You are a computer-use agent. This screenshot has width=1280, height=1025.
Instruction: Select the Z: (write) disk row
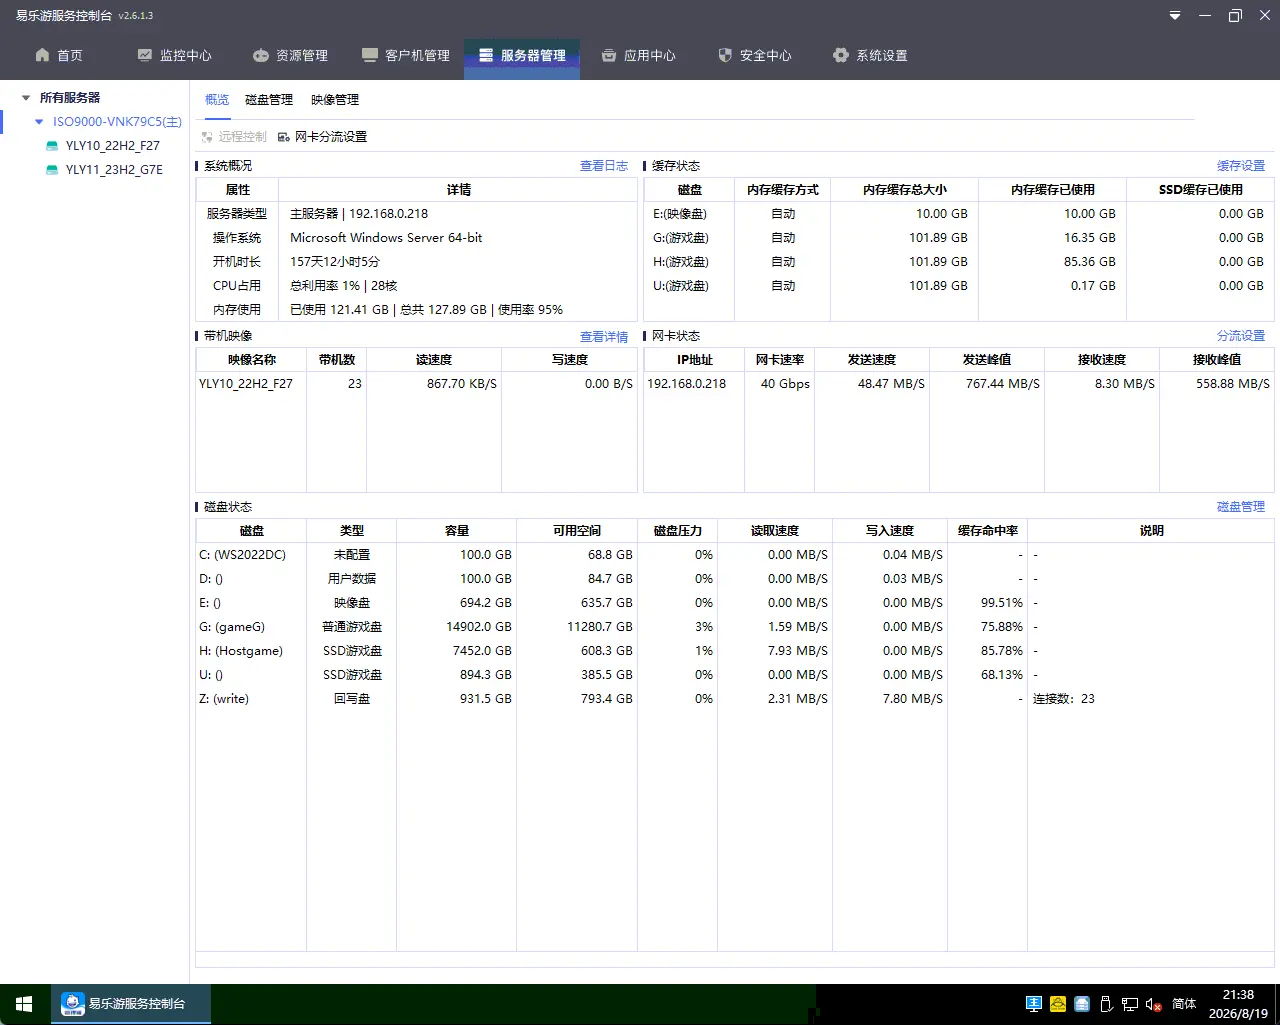(x=734, y=699)
